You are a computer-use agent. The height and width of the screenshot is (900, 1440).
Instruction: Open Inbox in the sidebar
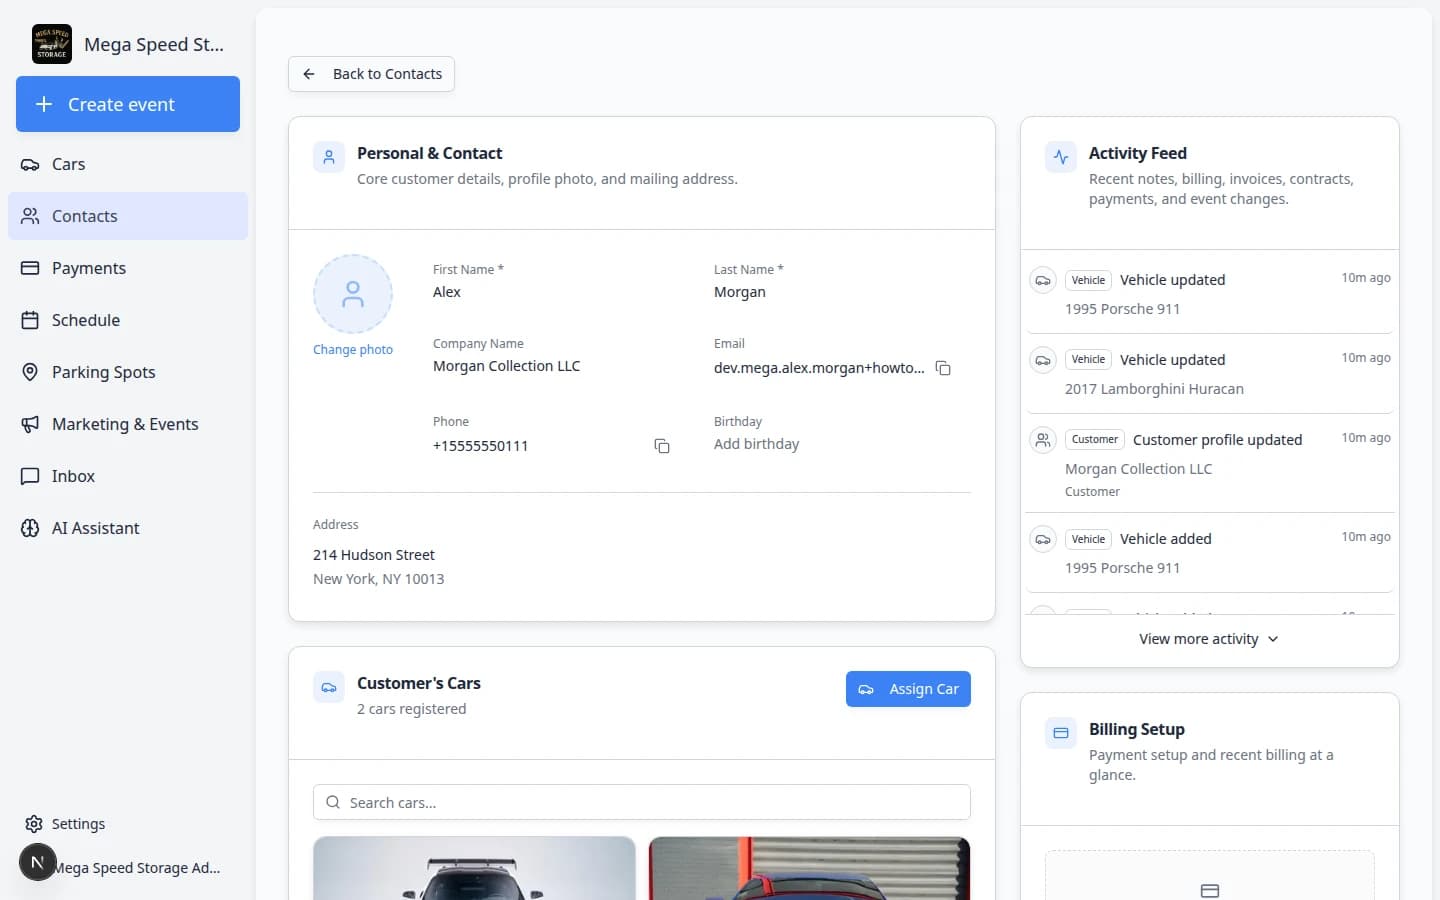pos(128,476)
